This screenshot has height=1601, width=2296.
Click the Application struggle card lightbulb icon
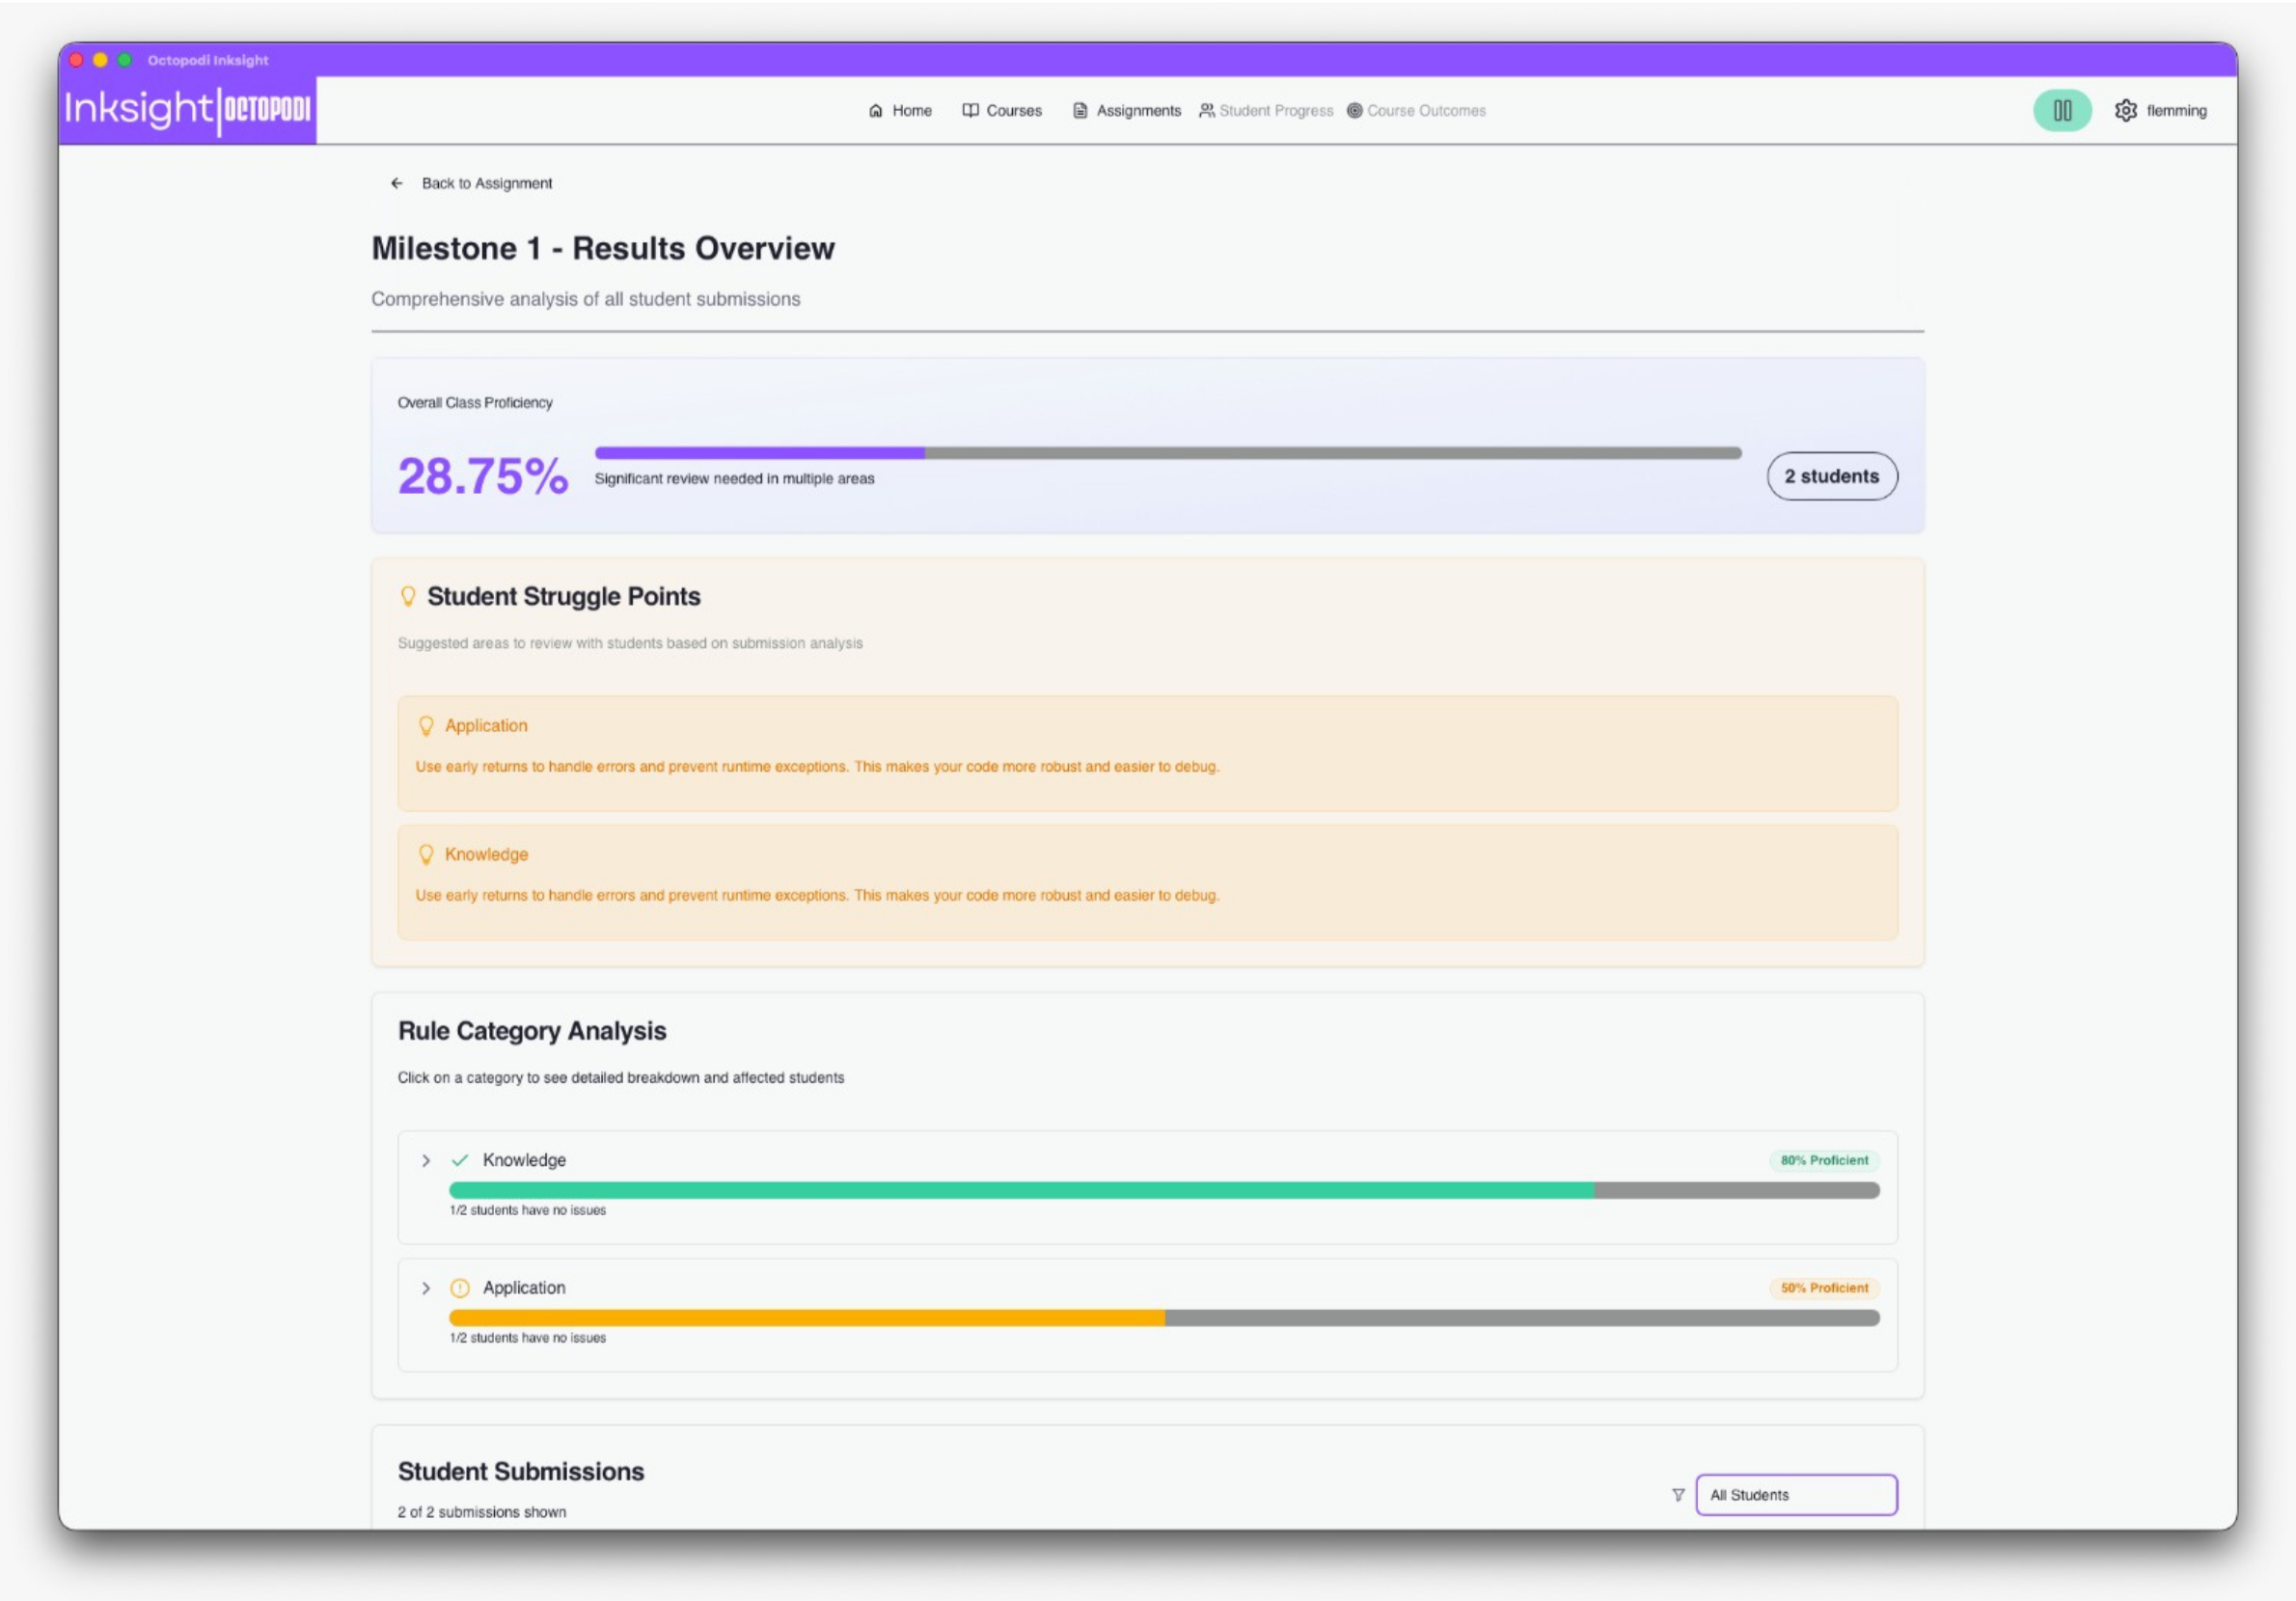(426, 726)
